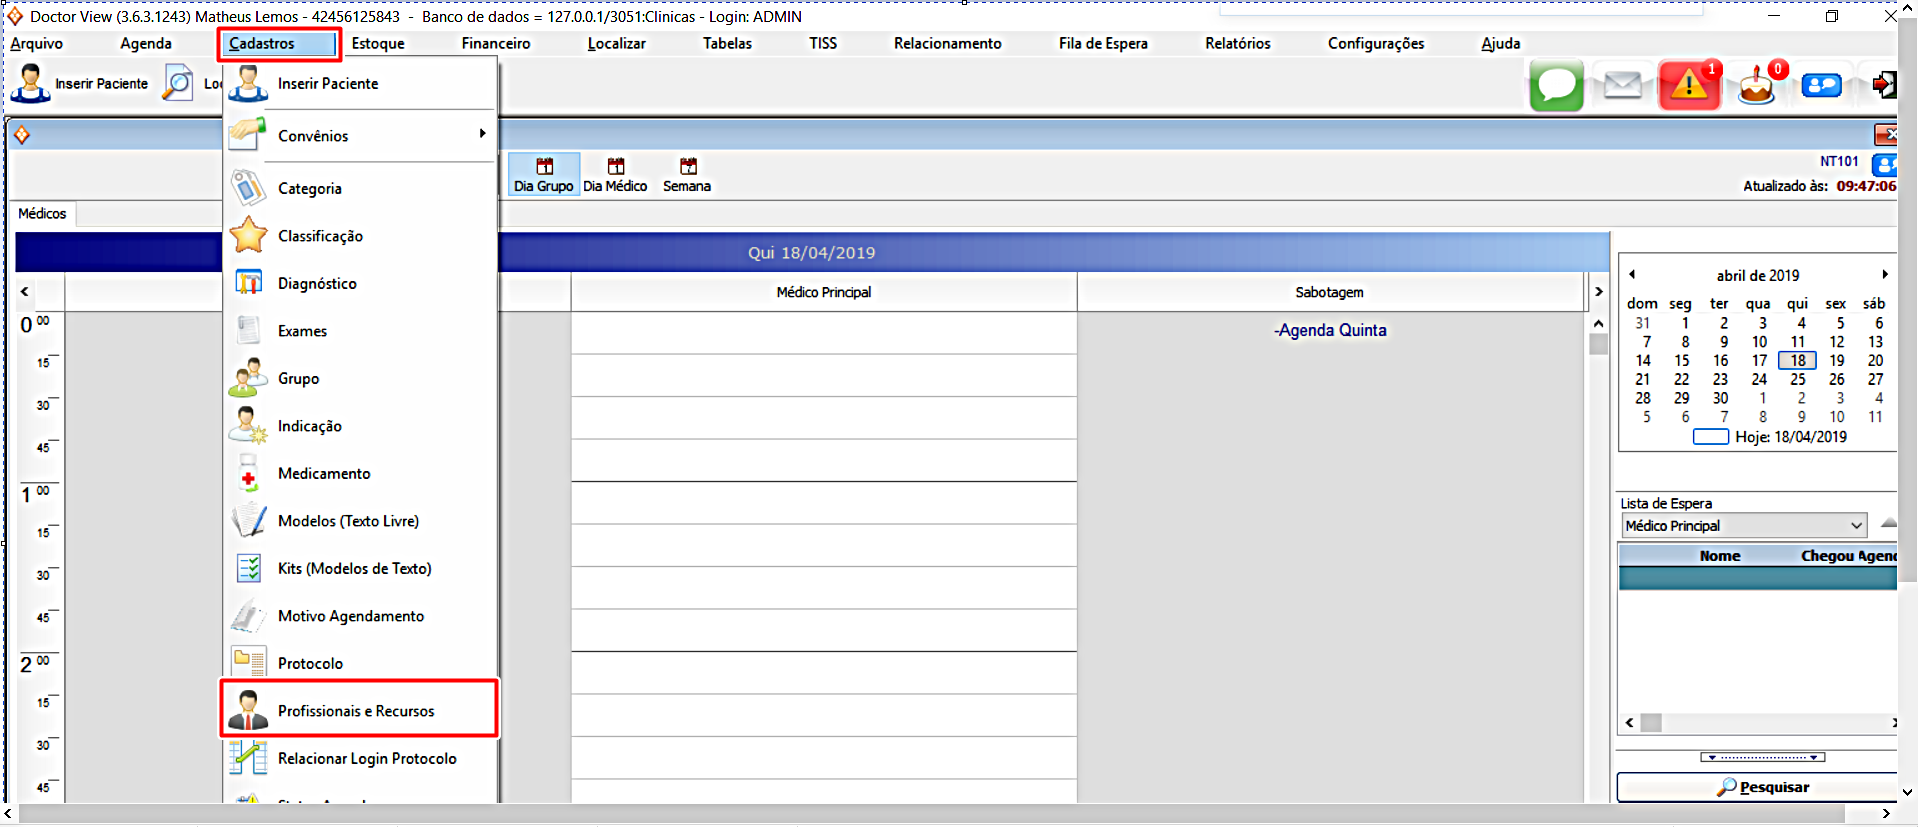Open the envelope mail icon

[1622, 86]
